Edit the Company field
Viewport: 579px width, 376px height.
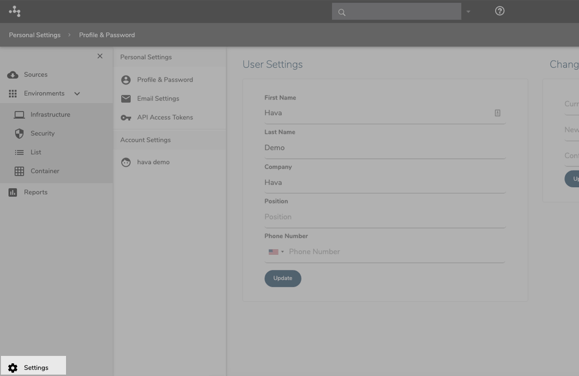(384, 182)
